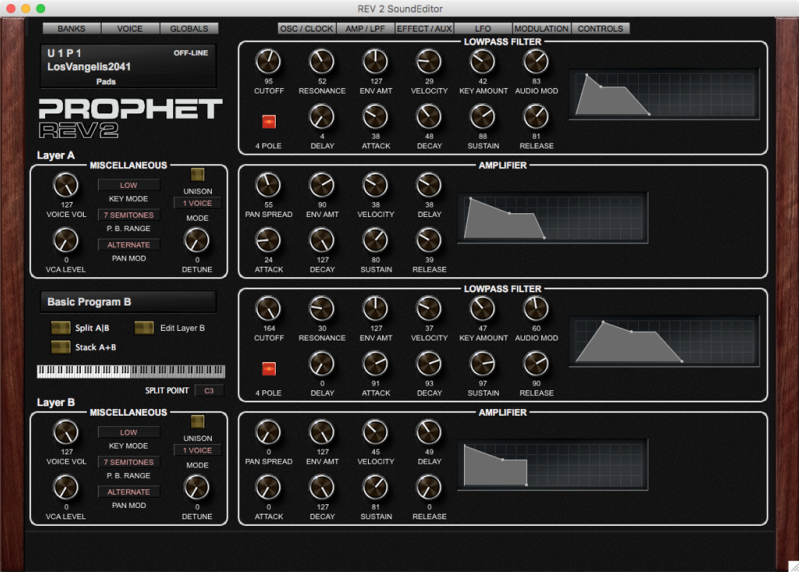Click the top filter Resonance knob

pyautogui.click(x=321, y=62)
